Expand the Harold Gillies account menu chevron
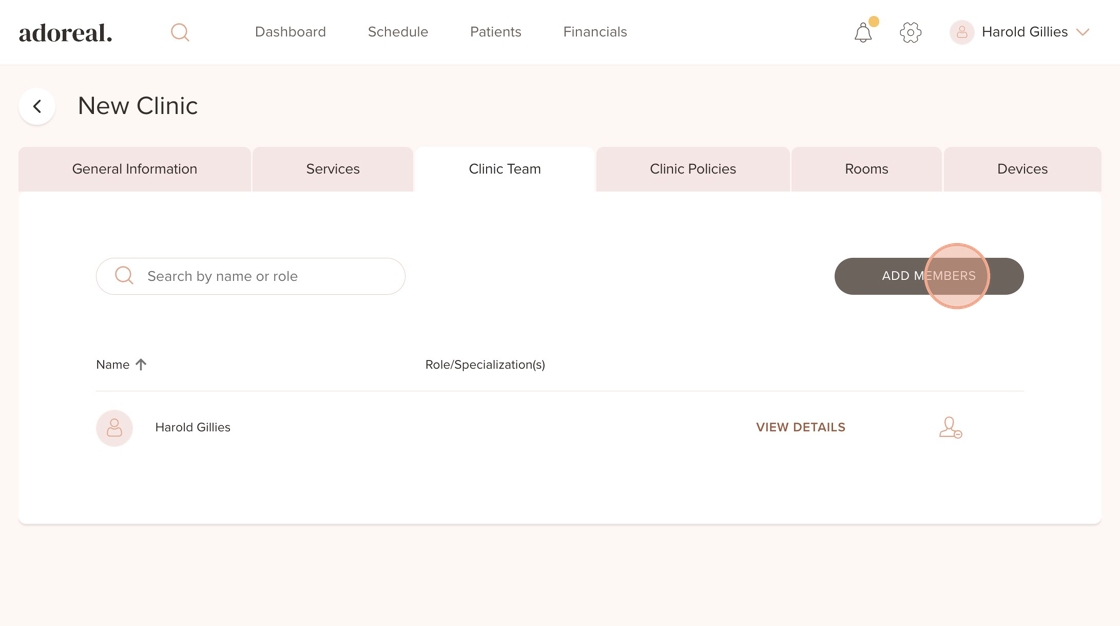The width and height of the screenshot is (1120, 626). click(1082, 32)
